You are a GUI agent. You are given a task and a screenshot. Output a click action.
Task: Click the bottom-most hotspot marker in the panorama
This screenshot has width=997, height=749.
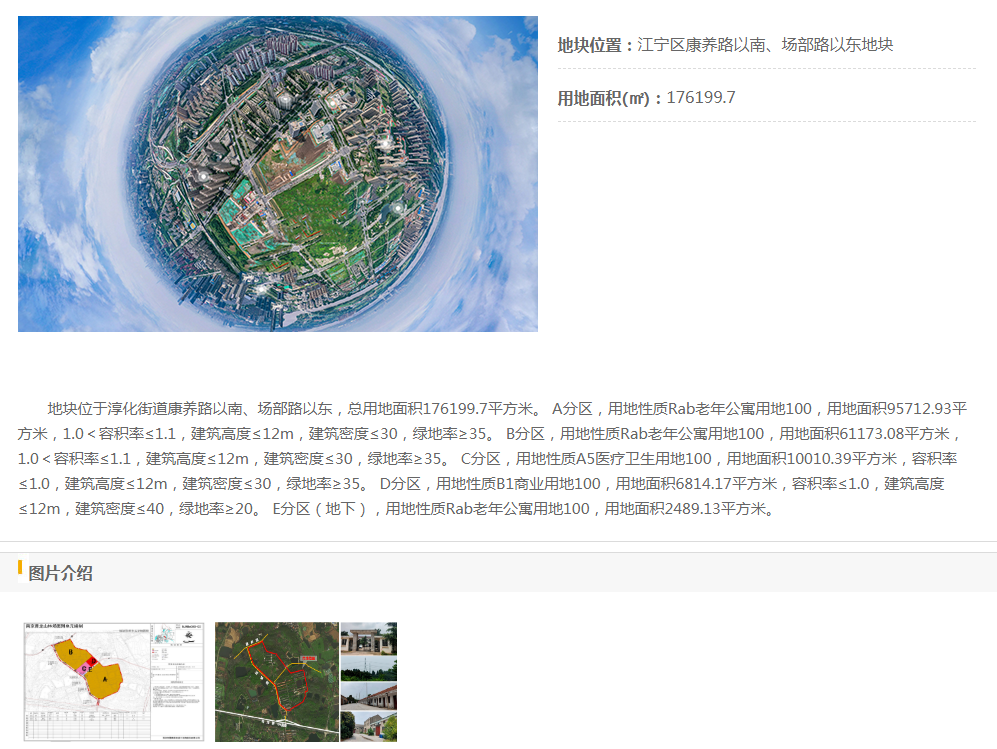[262, 290]
